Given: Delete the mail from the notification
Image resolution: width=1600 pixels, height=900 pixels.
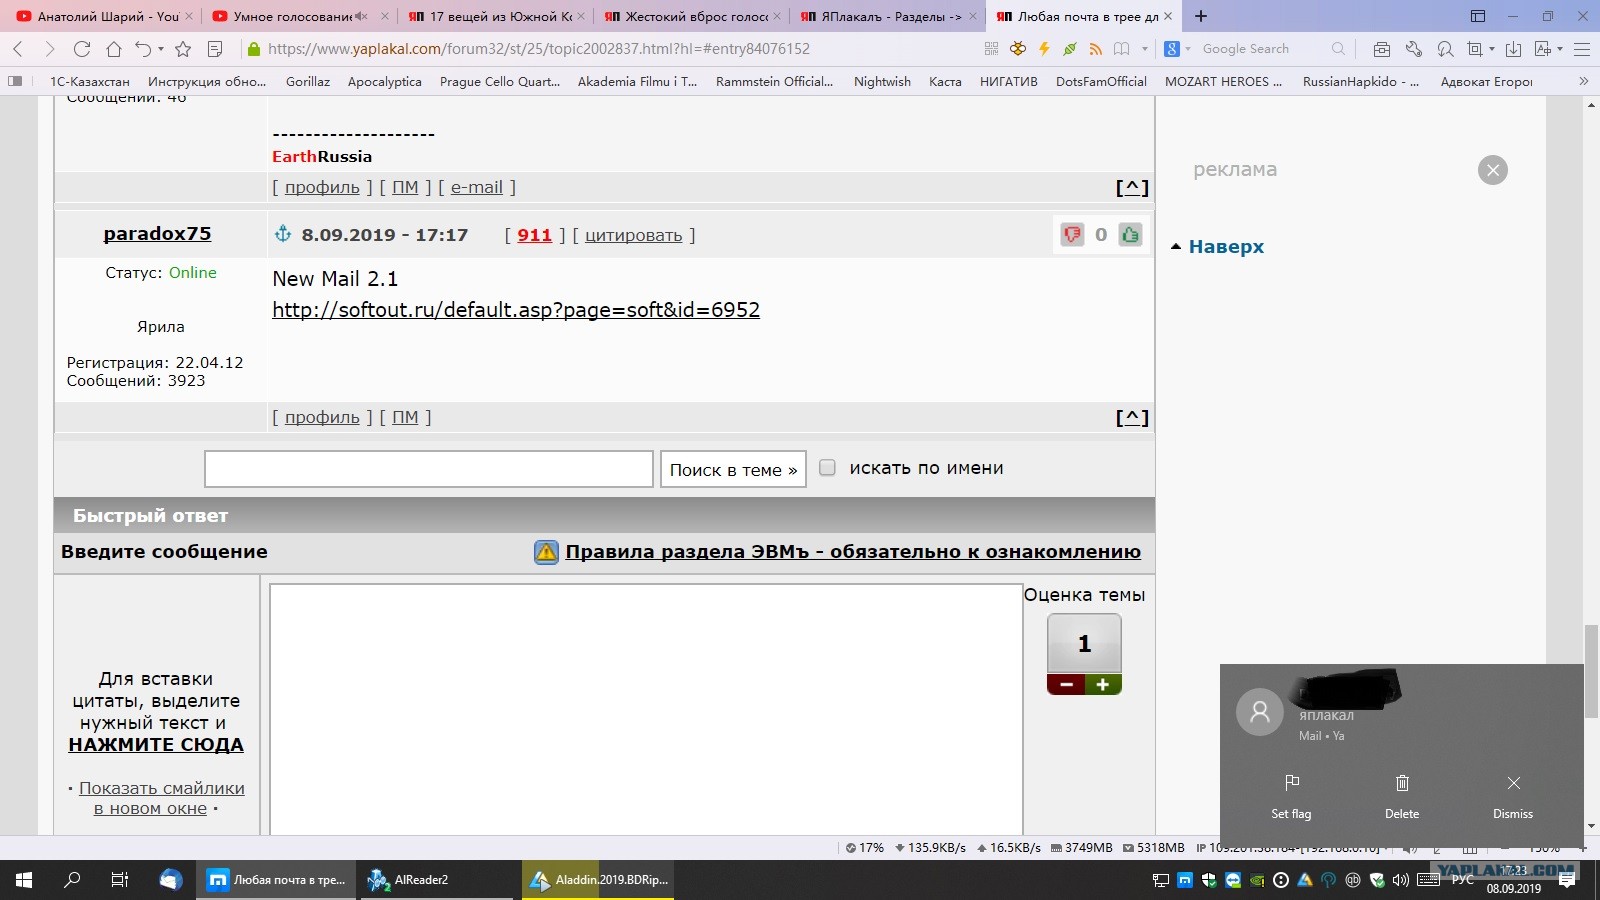Looking at the screenshot, I should (1402, 783).
